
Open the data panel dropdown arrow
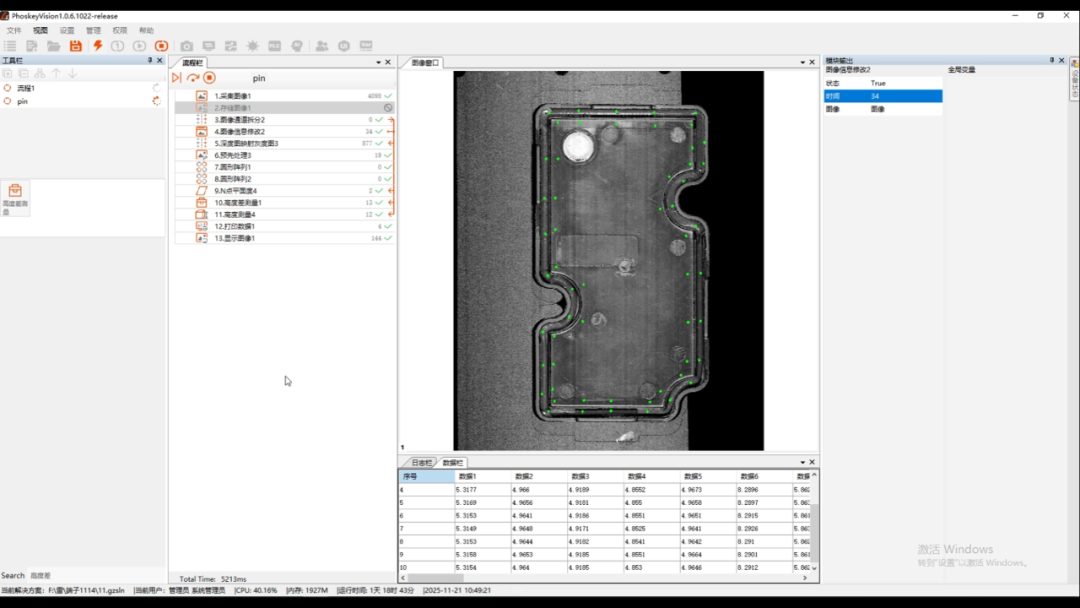click(x=801, y=462)
